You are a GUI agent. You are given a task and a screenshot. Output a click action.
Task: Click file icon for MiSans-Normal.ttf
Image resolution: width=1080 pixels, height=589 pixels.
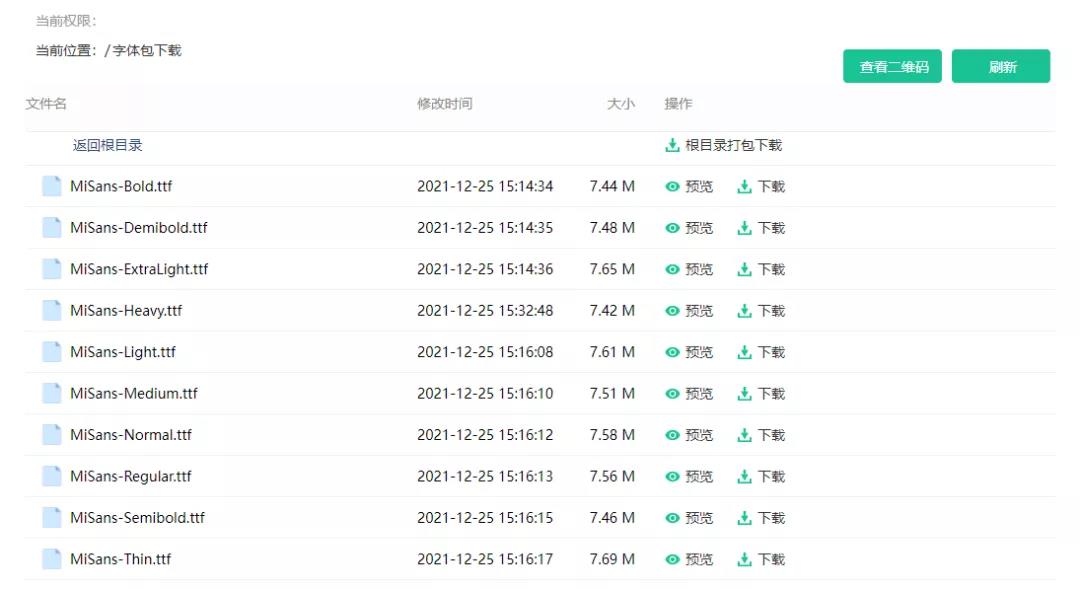click(52, 434)
